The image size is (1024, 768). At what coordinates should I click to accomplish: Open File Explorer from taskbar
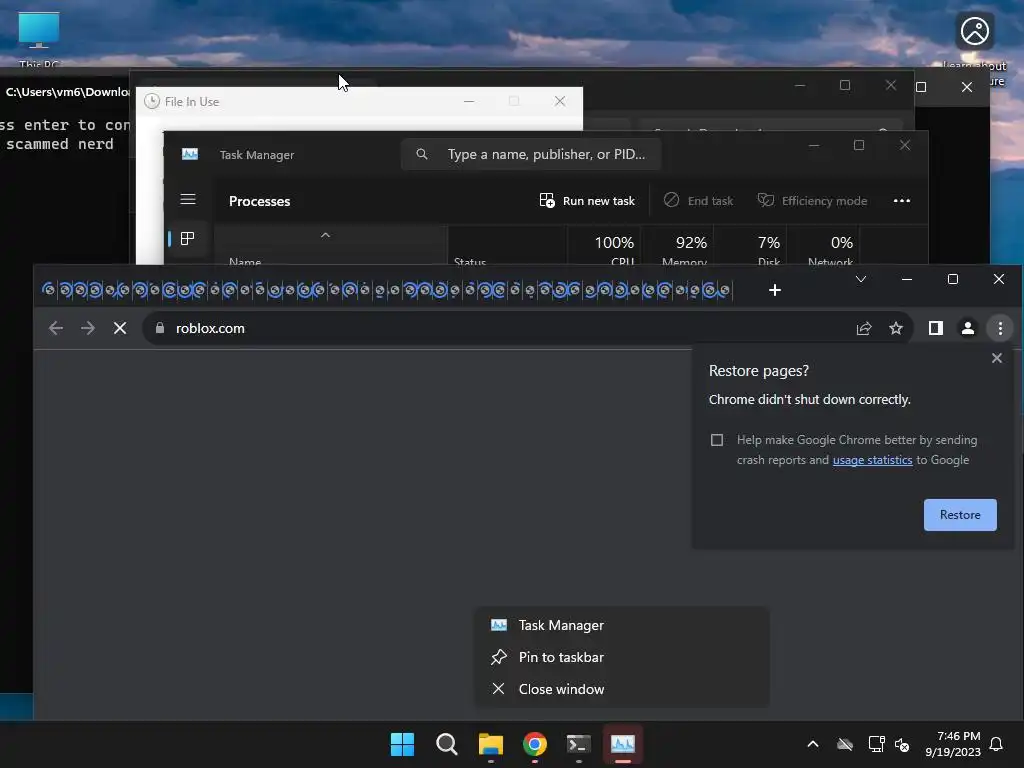pyautogui.click(x=490, y=744)
